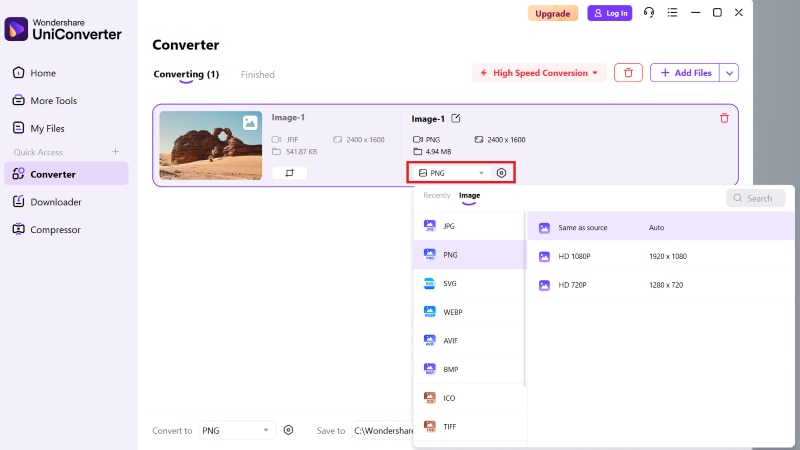The height and width of the screenshot is (450, 800).
Task: Expand the Add Files arrow dropdown
Action: click(x=730, y=73)
